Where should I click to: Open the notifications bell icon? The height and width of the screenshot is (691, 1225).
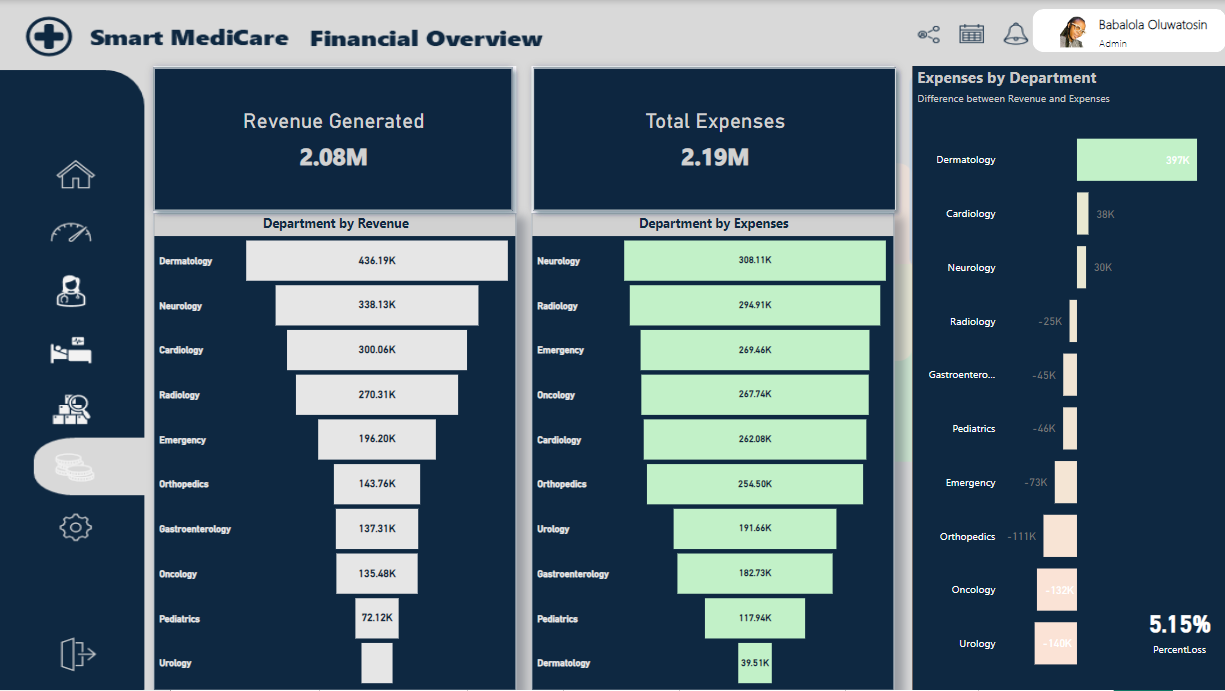pos(1015,34)
